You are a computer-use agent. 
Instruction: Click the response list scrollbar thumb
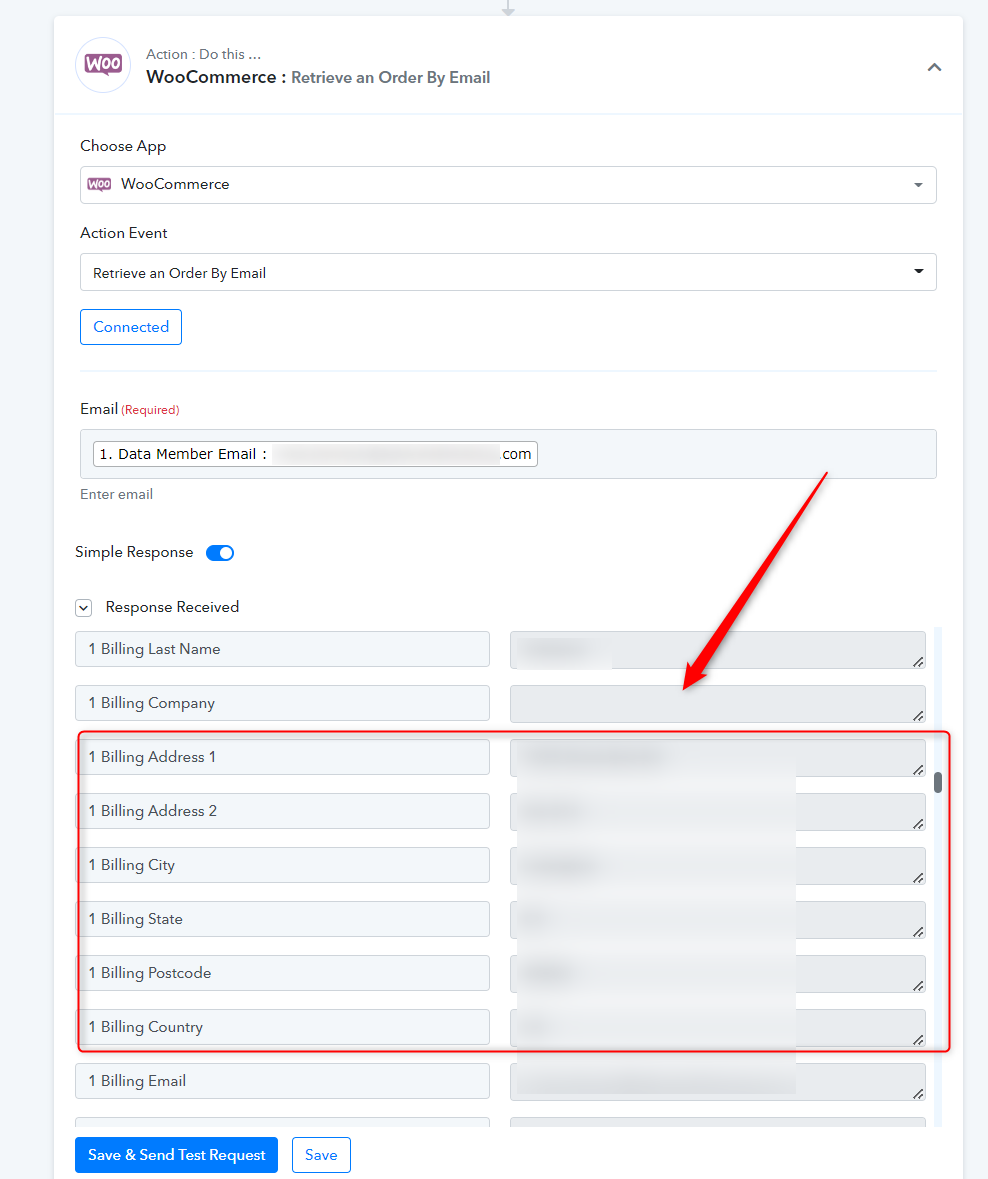[x=938, y=782]
